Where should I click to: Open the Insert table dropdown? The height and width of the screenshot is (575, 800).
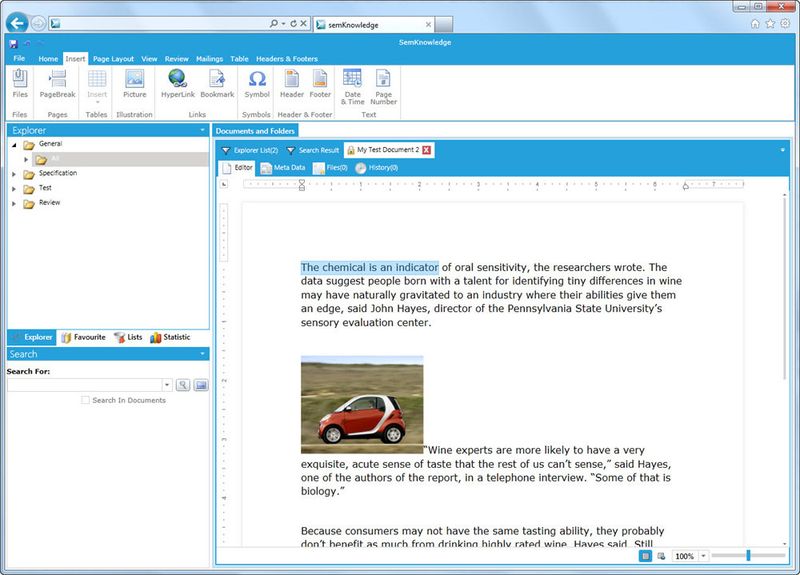[97, 86]
